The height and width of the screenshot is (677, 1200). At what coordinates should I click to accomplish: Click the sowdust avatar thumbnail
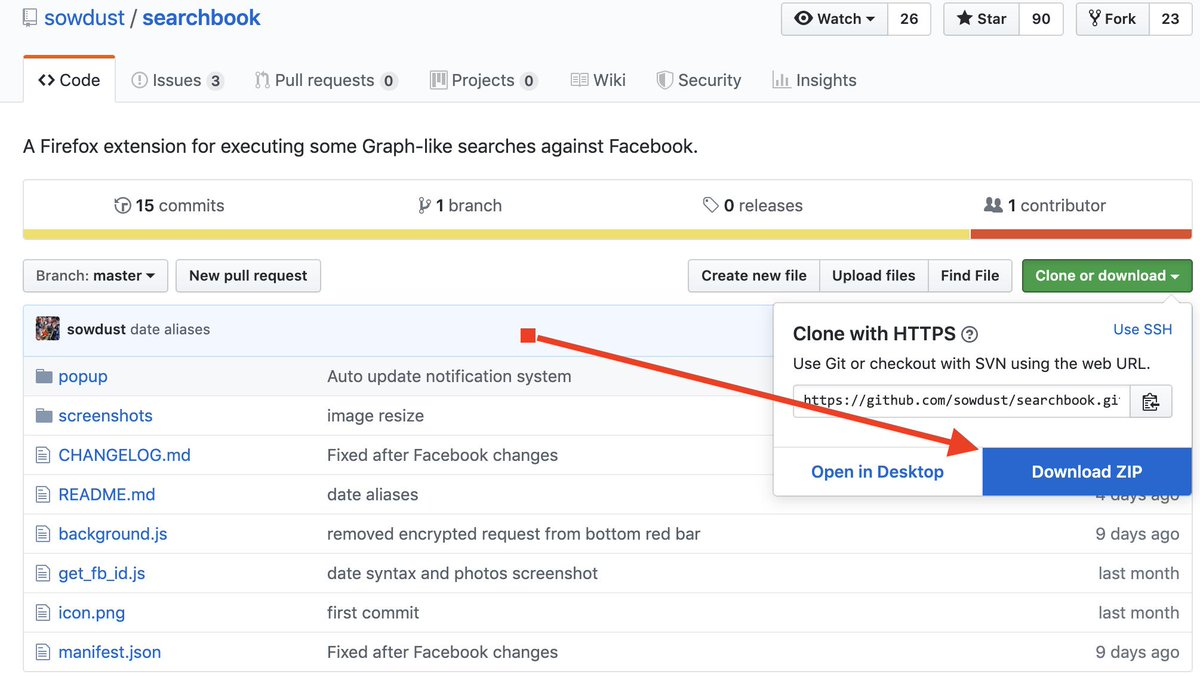[47, 329]
